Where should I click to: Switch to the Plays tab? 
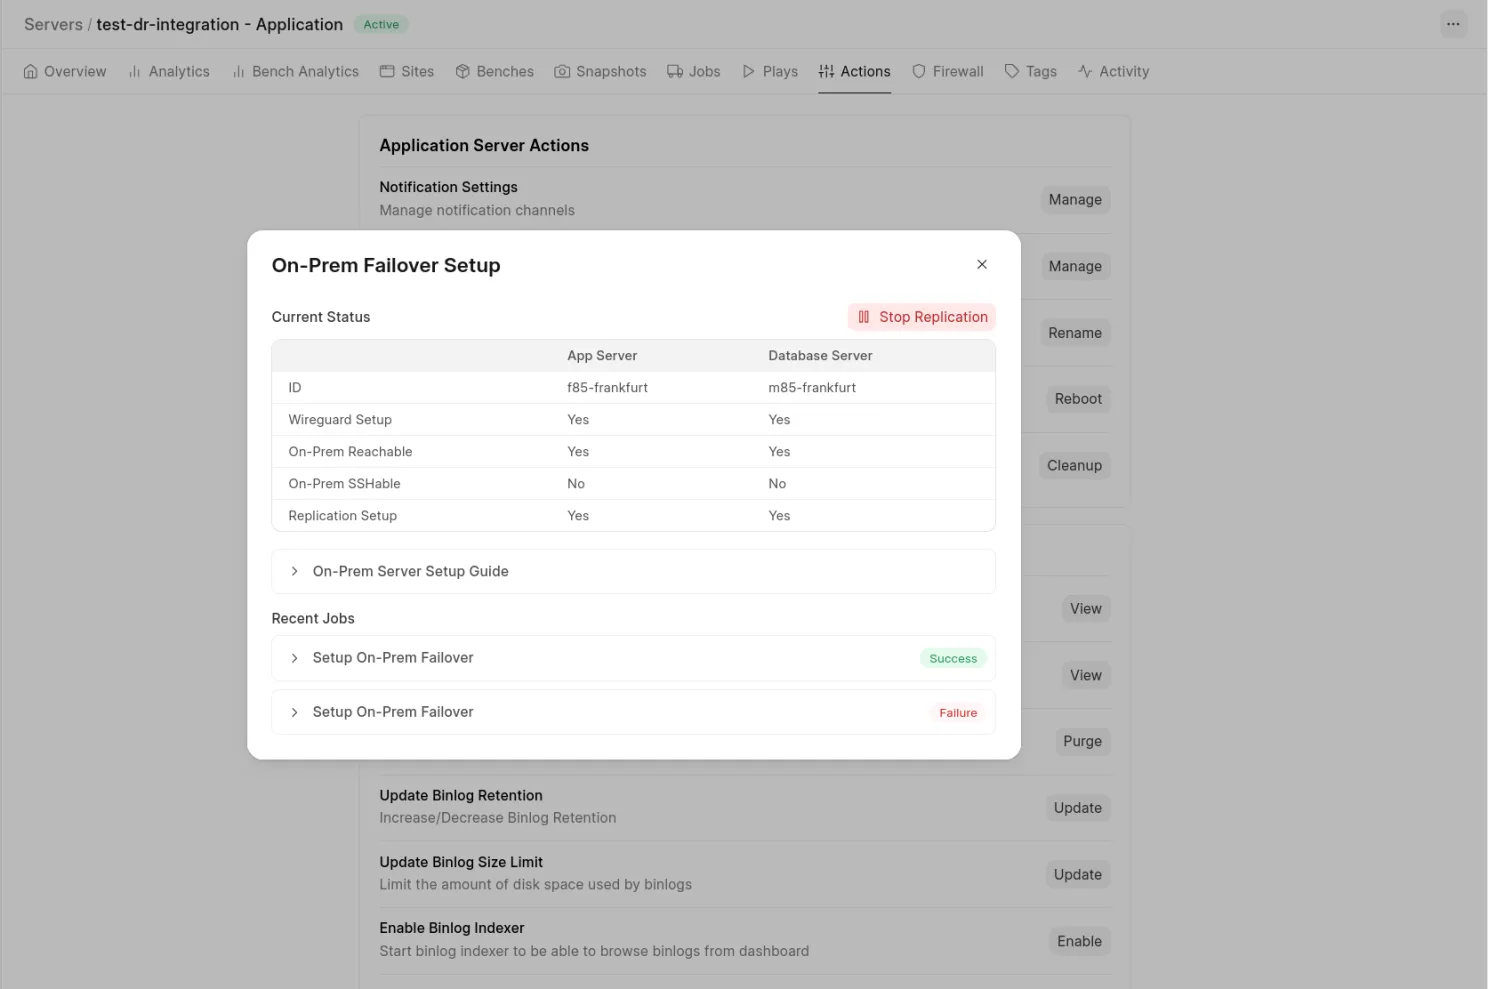tap(770, 72)
